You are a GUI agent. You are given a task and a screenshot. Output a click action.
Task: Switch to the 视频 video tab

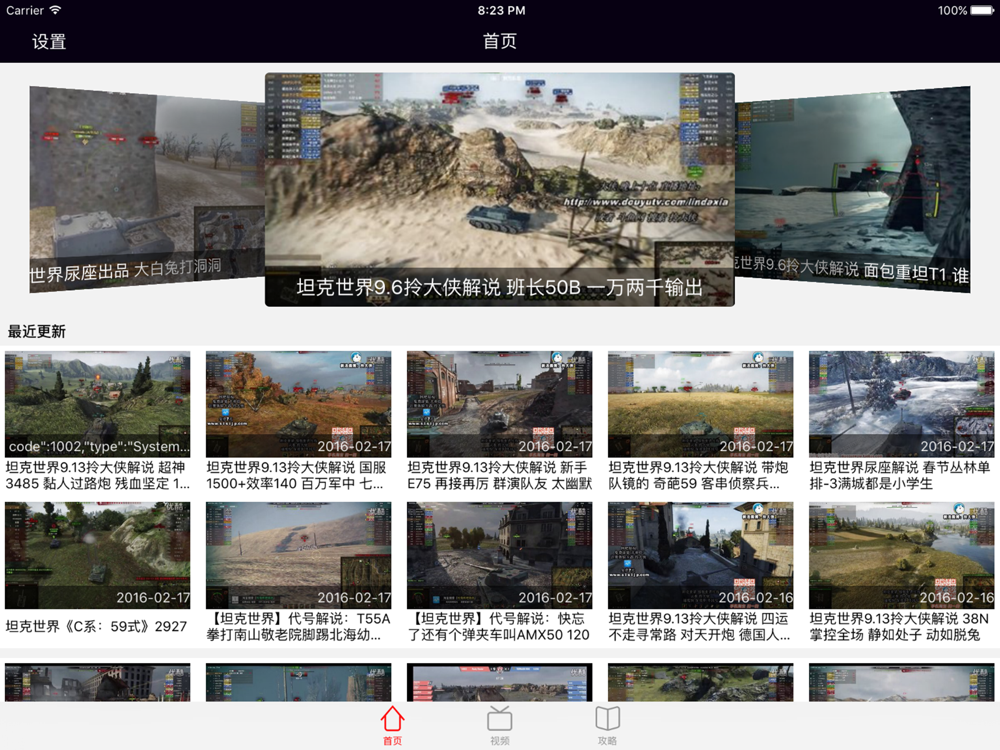coord(499,726)
